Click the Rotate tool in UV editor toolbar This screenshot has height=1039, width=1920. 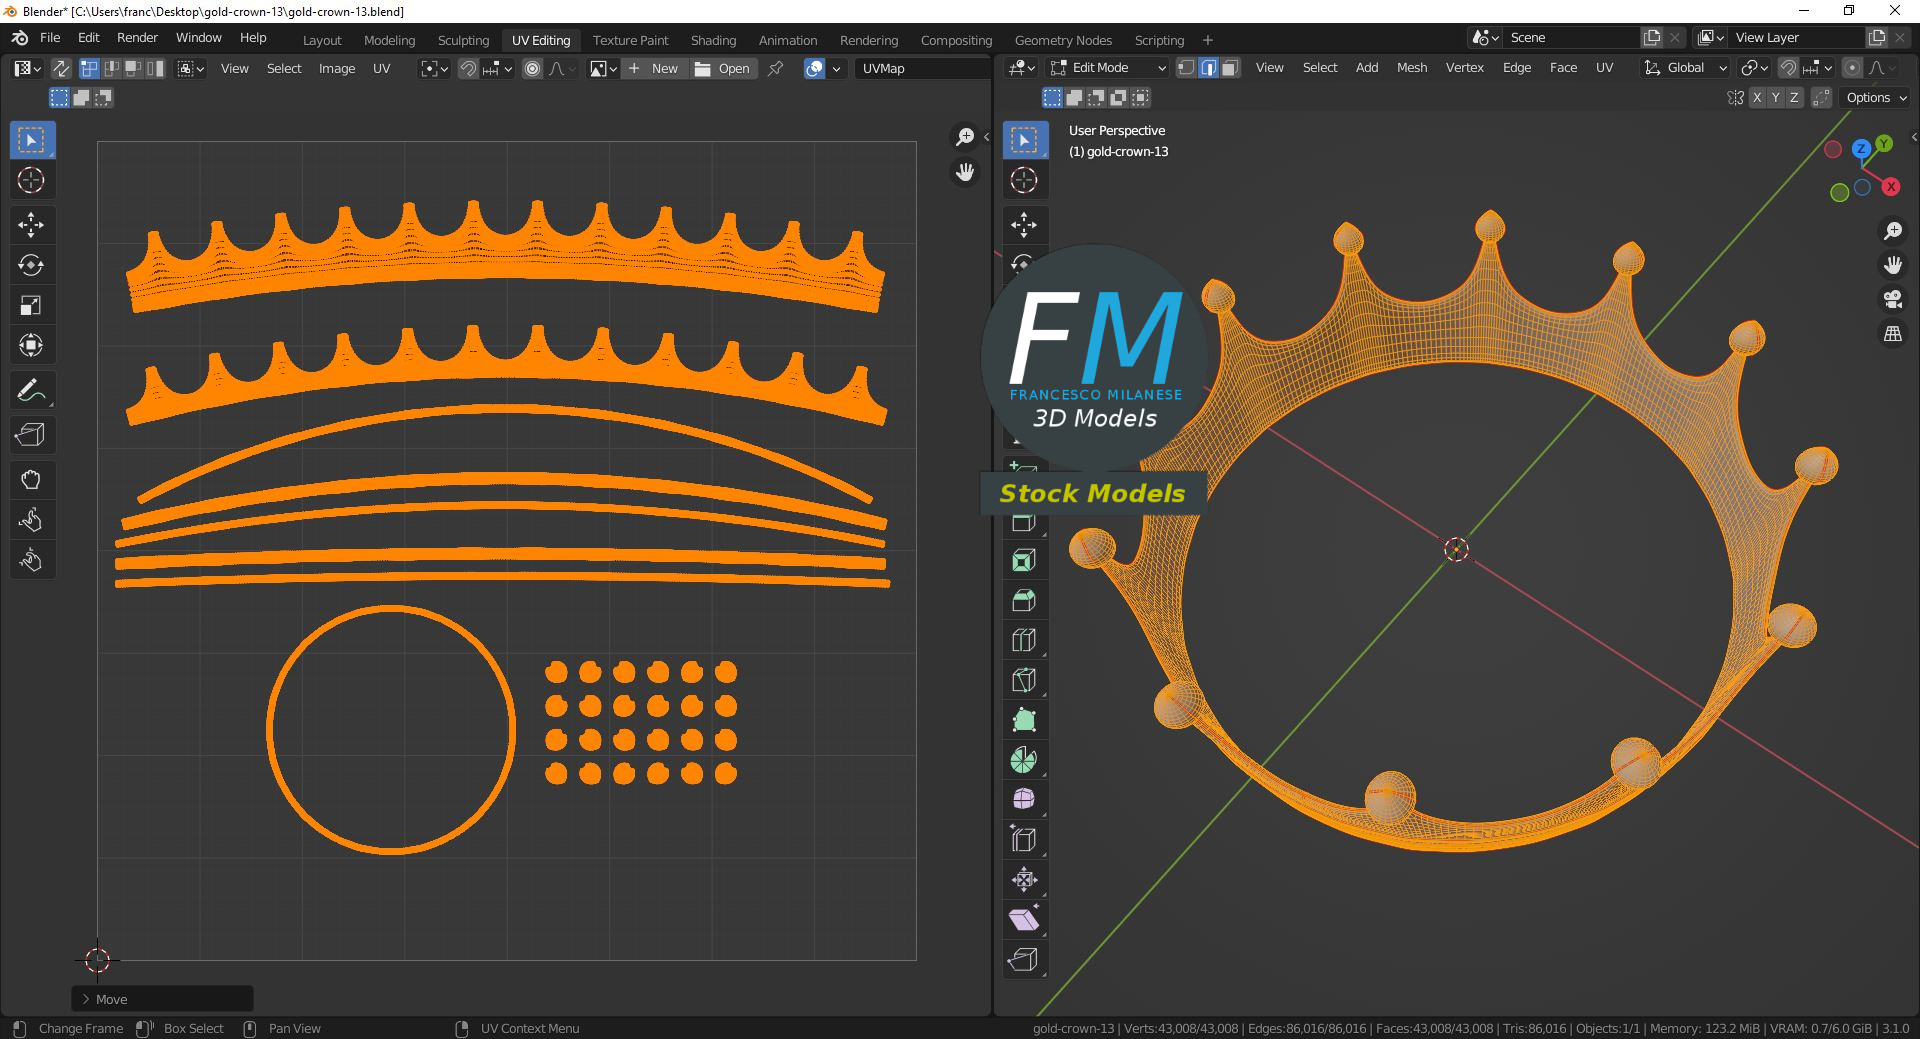pos(31,265)
